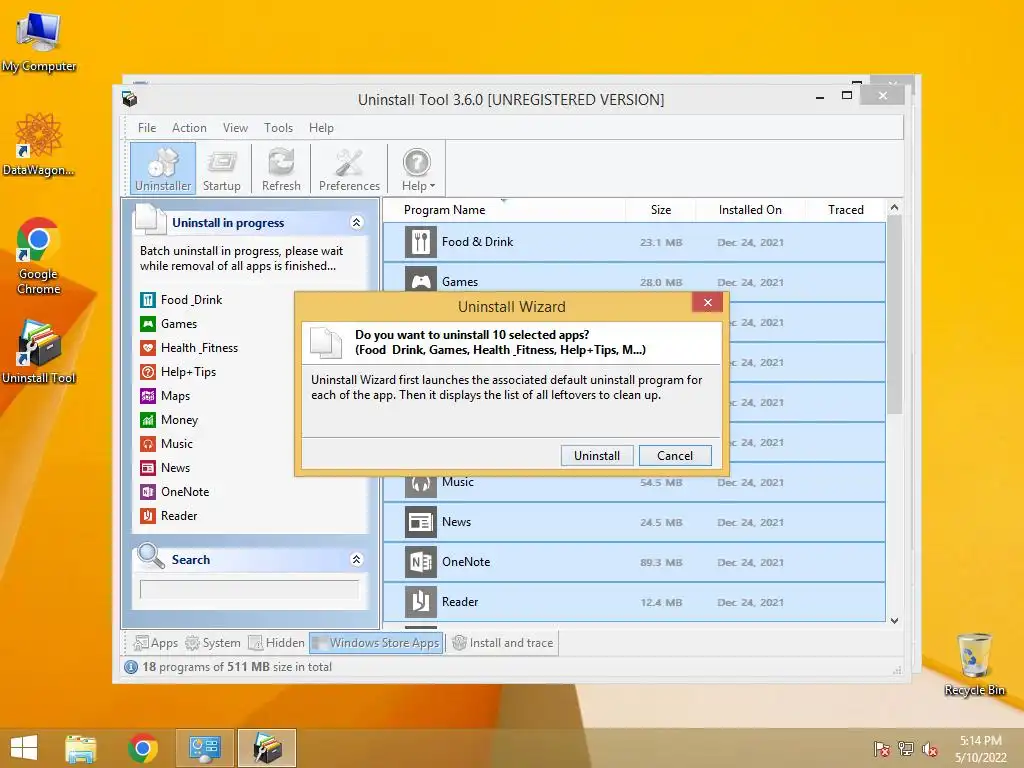This screenshot has width=1024, height=768.
Task: Select Reader icon in sidebar list
Action: [148, 516]
